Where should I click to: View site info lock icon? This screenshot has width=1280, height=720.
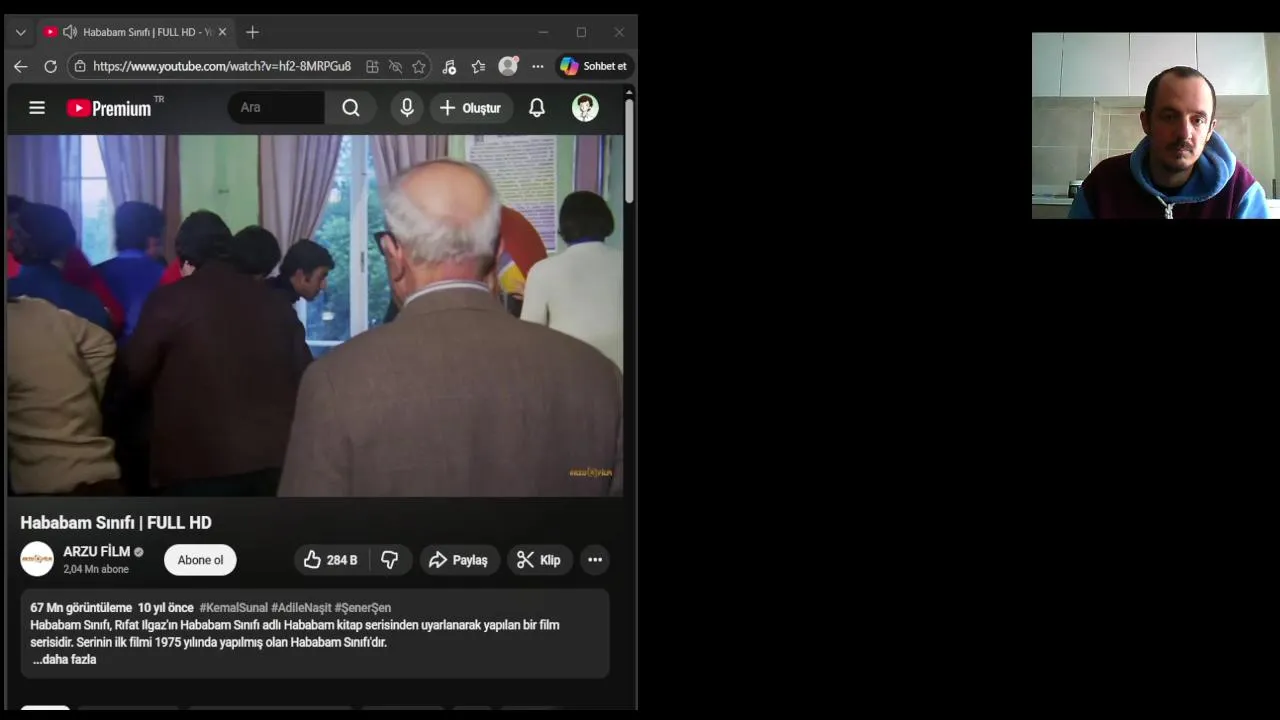click(x=80, y=66)
